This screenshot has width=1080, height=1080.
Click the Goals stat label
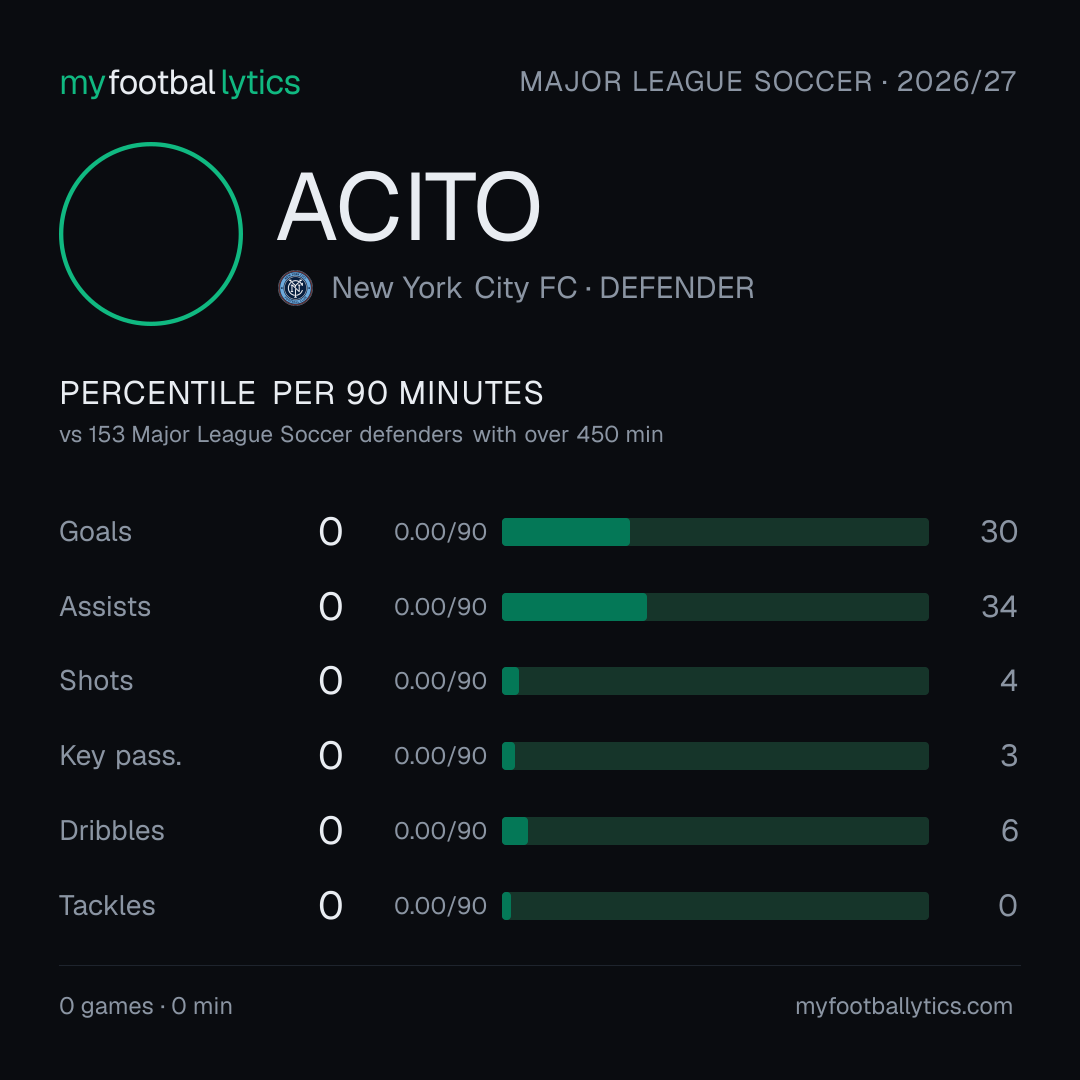click(95, 532)
